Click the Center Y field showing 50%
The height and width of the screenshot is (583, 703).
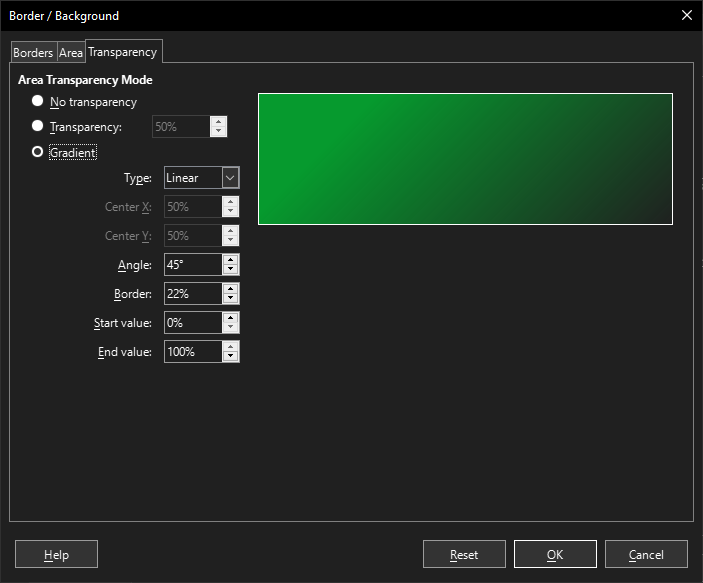pos(193,235)
